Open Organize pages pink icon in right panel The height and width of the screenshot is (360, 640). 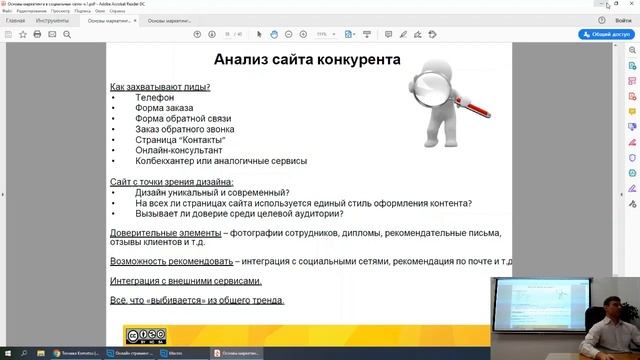click(632, 81)
